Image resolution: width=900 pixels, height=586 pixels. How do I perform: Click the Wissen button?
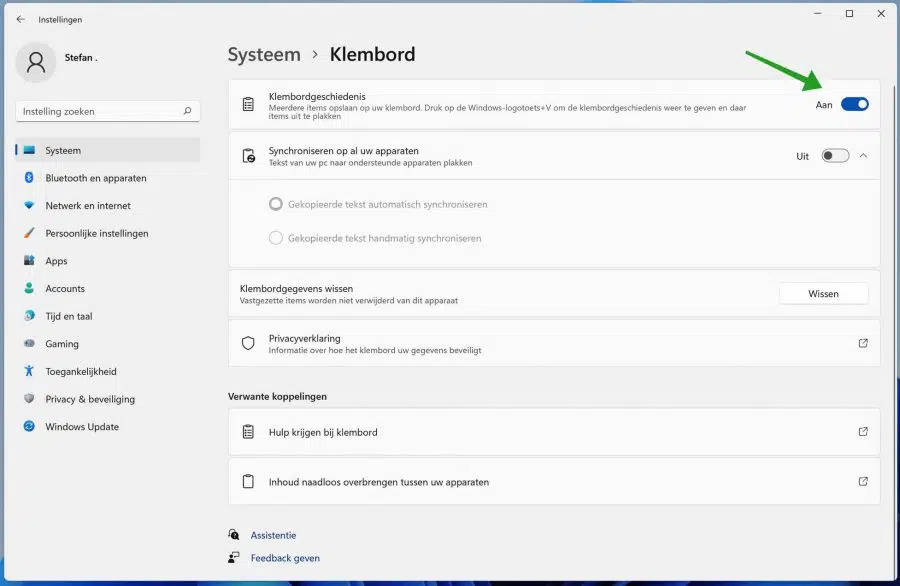(823, 293)
